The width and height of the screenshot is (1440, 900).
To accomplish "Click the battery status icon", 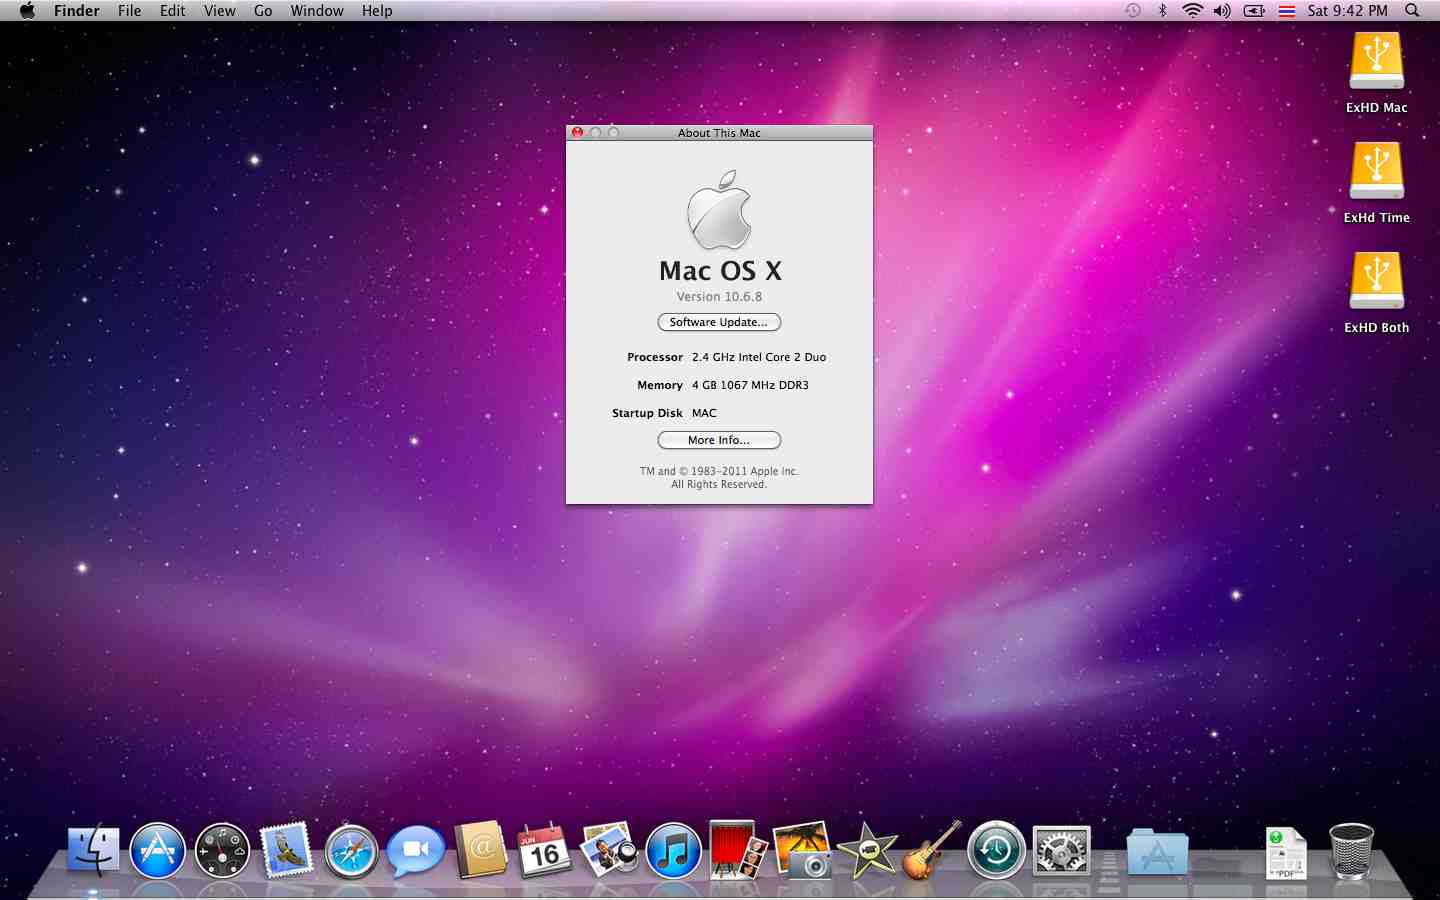I will 1254,11.
